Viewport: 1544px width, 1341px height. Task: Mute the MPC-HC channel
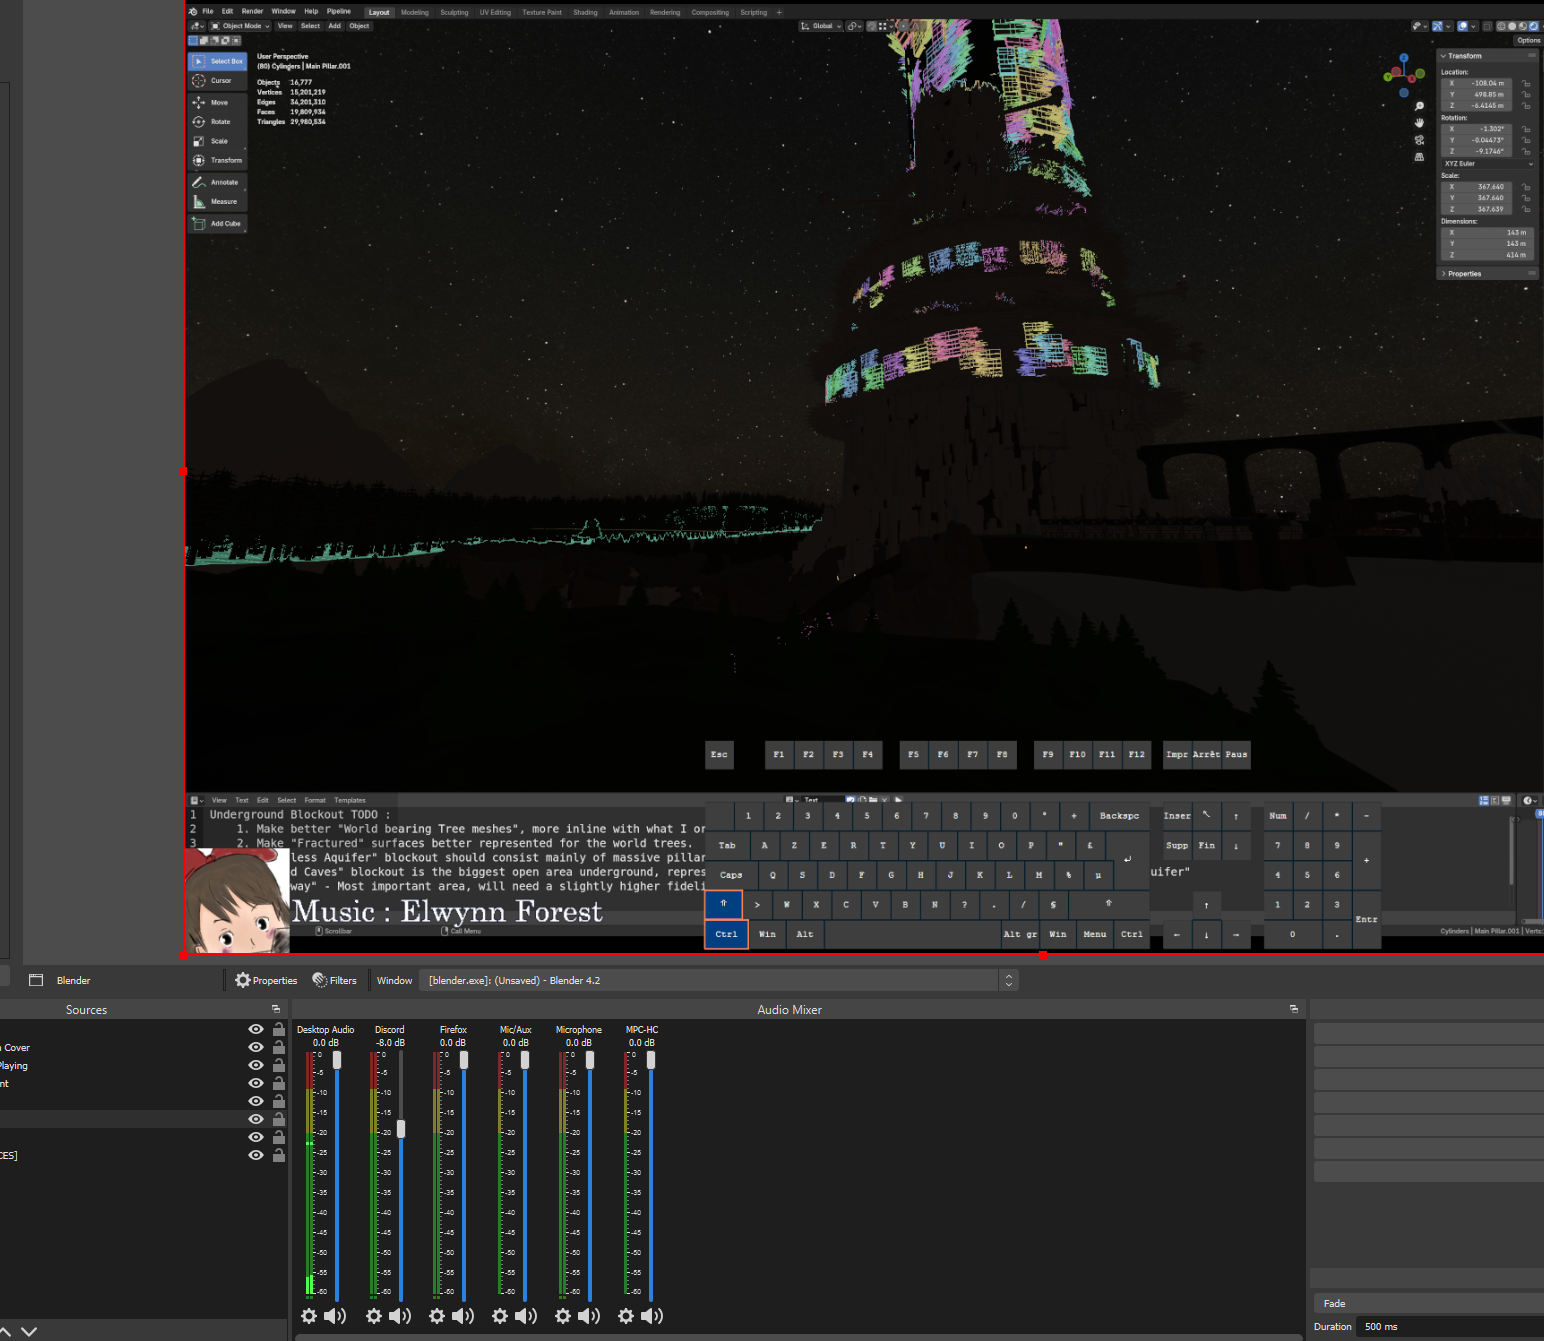point(652,1316)
